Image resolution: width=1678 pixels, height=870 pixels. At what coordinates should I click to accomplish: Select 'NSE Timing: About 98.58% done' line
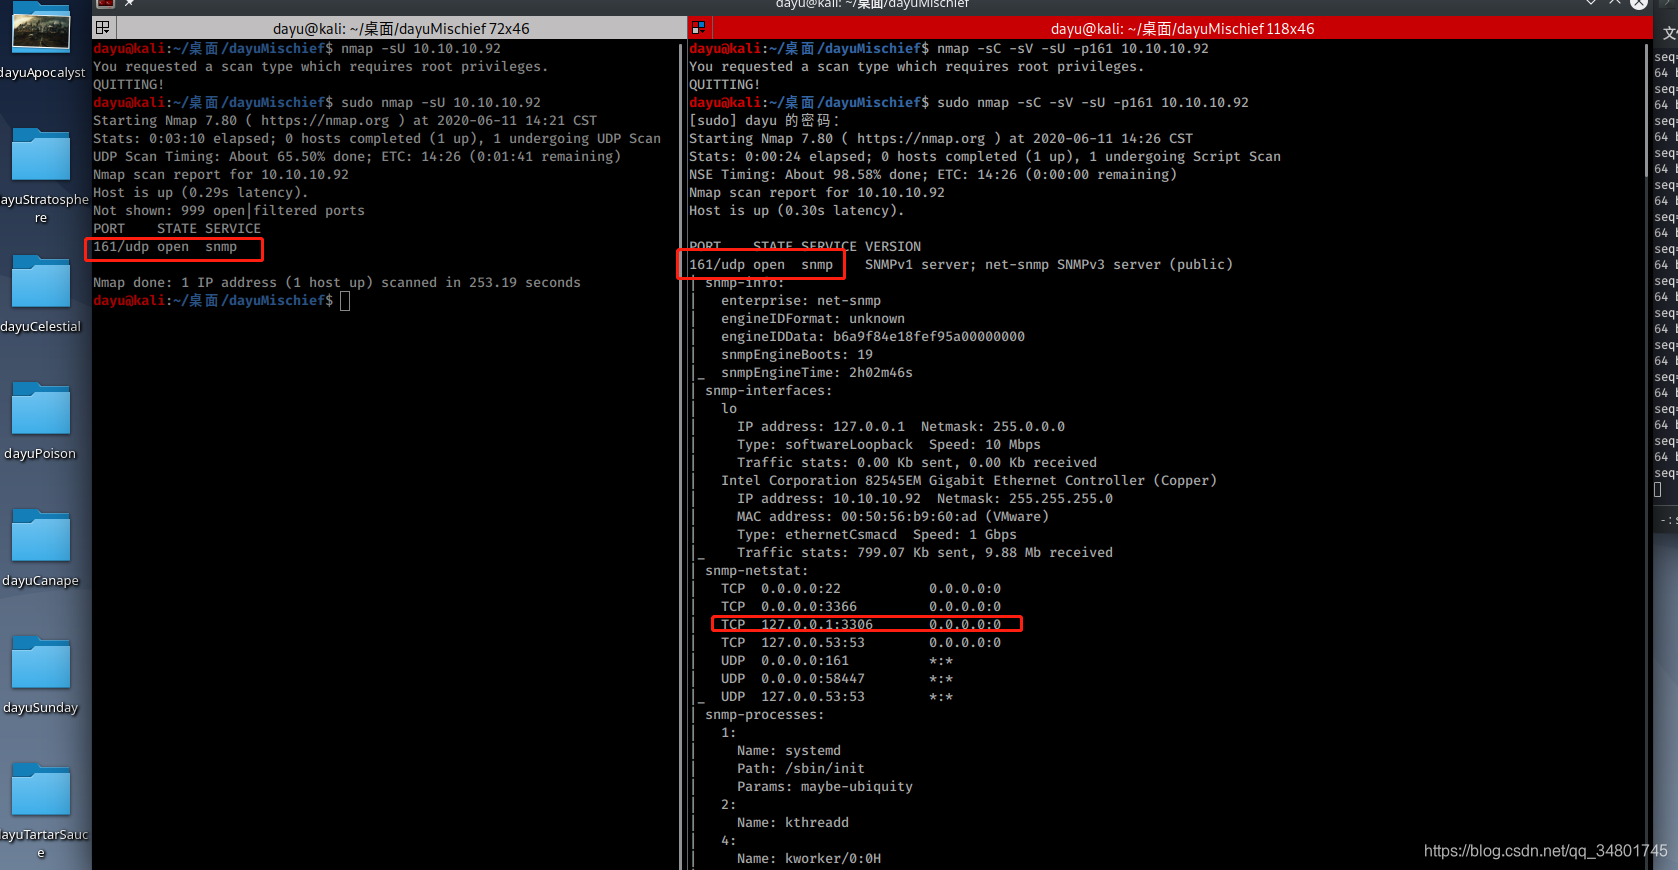pyautogui.click(x=933, y=174)
